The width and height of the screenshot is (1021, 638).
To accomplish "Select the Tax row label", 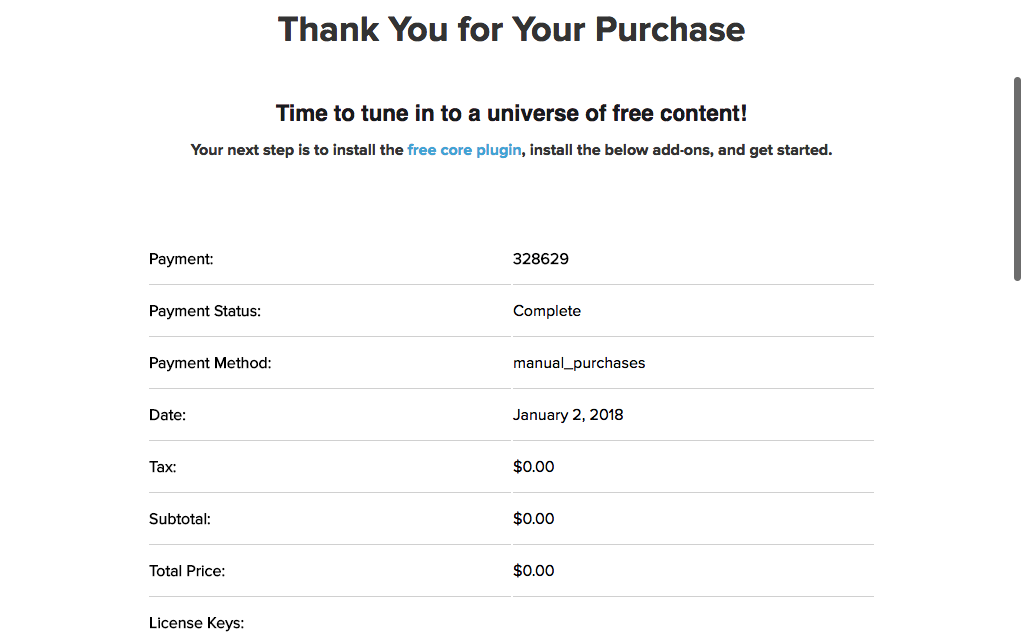I will click(161, 466).
